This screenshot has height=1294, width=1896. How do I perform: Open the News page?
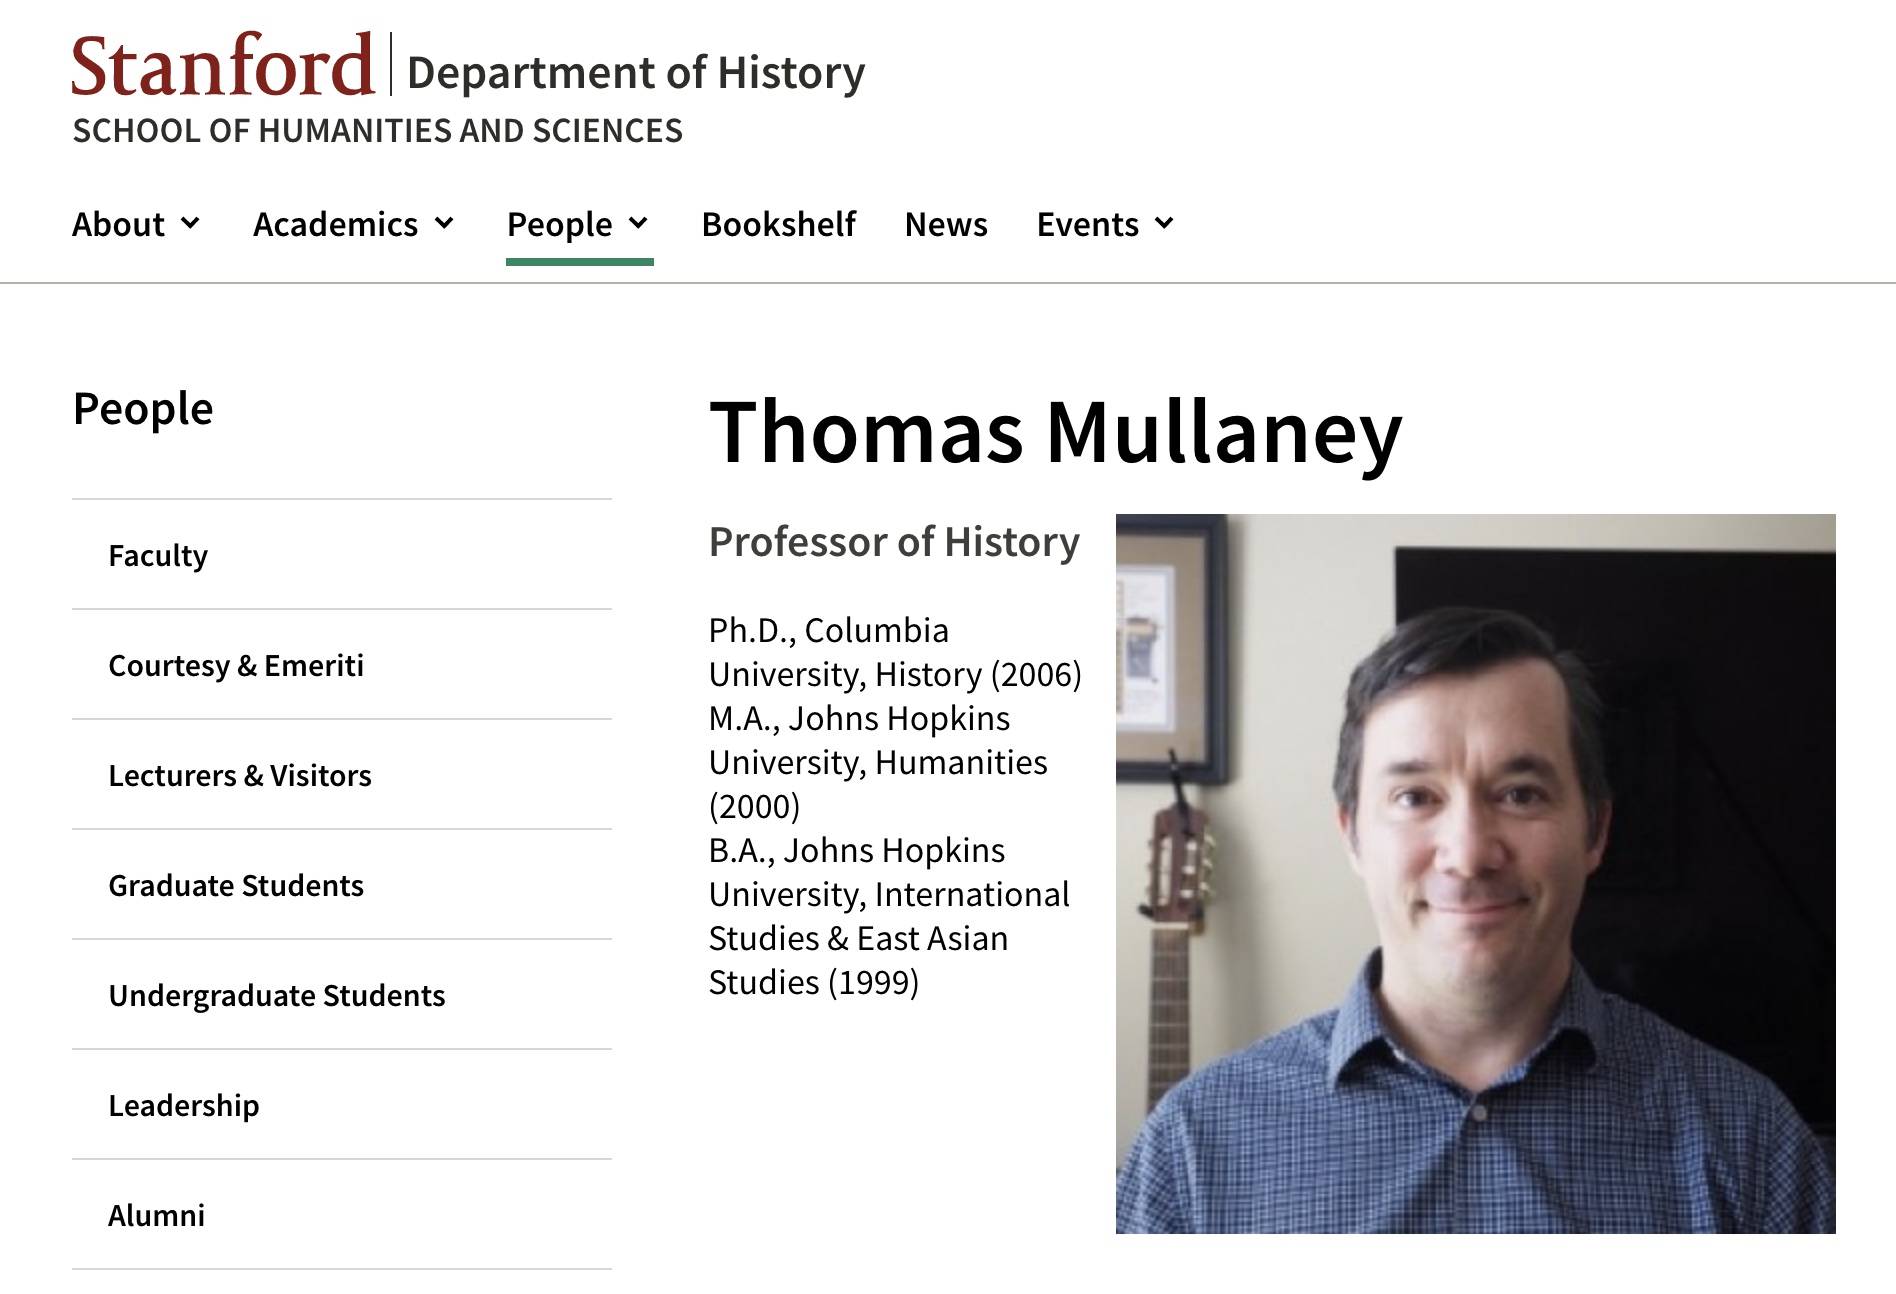[946, 224]
